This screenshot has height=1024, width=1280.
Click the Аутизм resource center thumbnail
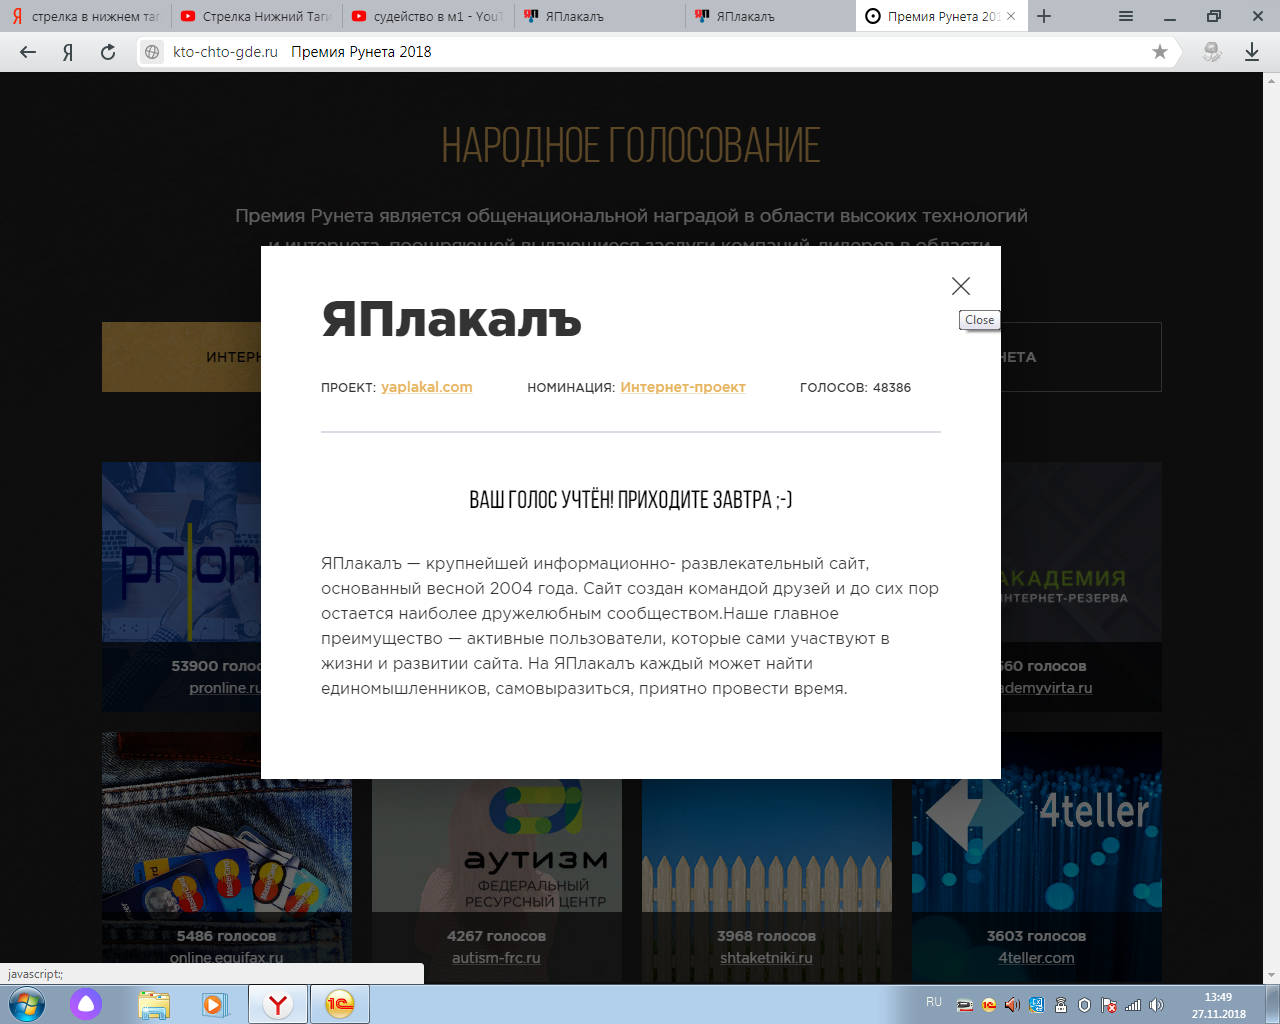point(497,845)
